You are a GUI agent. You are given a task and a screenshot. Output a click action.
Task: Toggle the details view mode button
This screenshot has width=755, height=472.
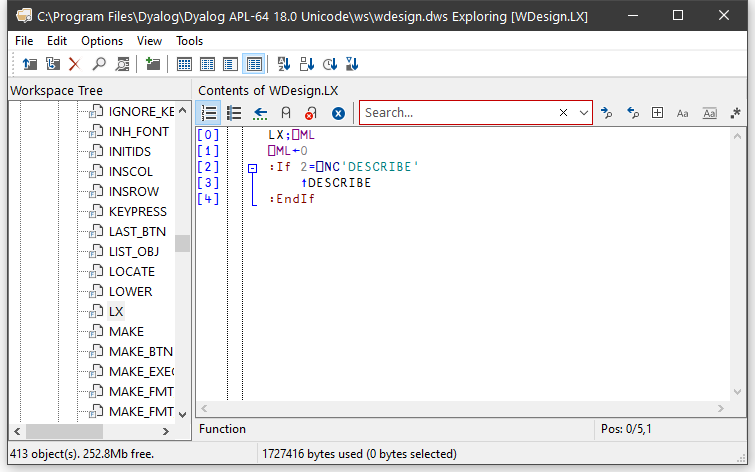[254, 64]
